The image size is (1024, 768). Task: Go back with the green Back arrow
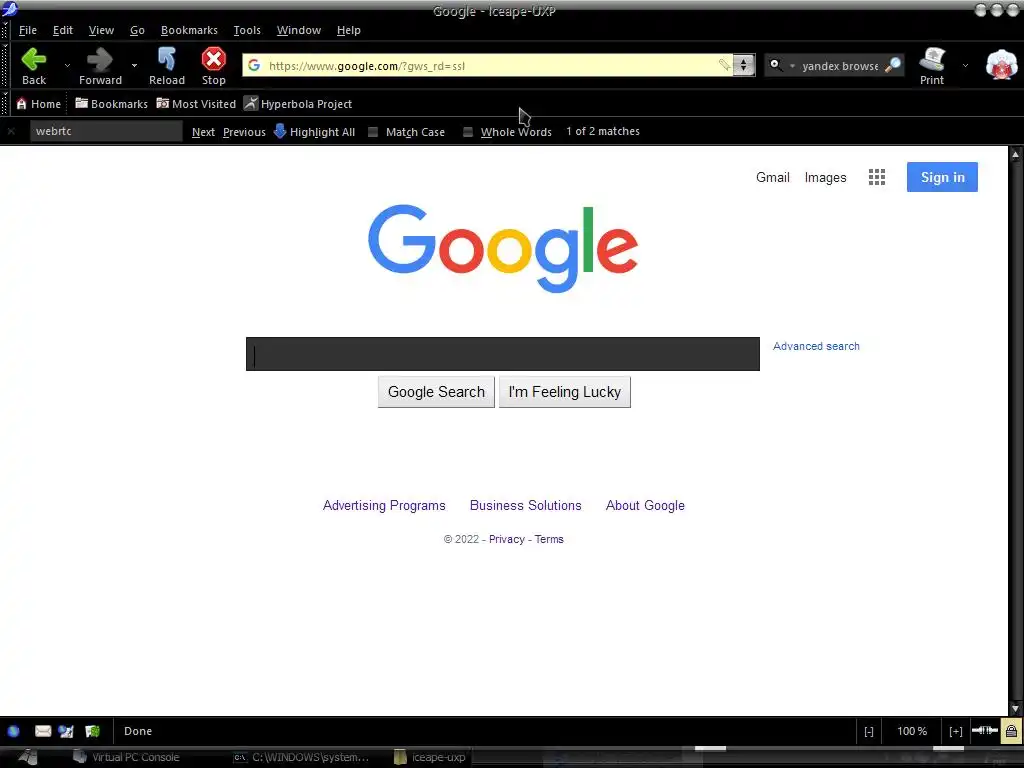(34, 66)
